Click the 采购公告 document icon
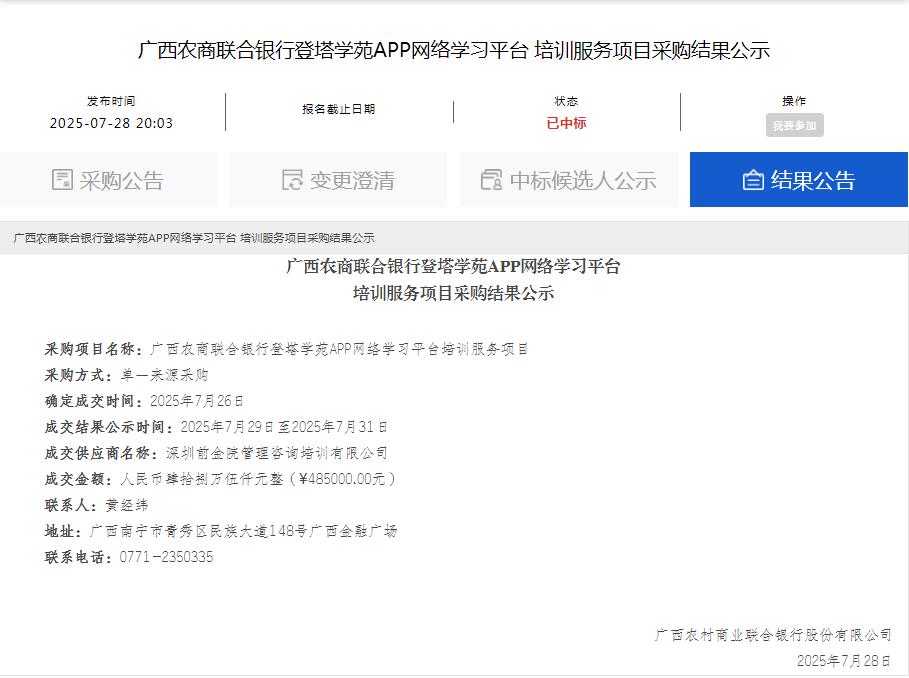The image size is (909, 678). coord(62,180)
